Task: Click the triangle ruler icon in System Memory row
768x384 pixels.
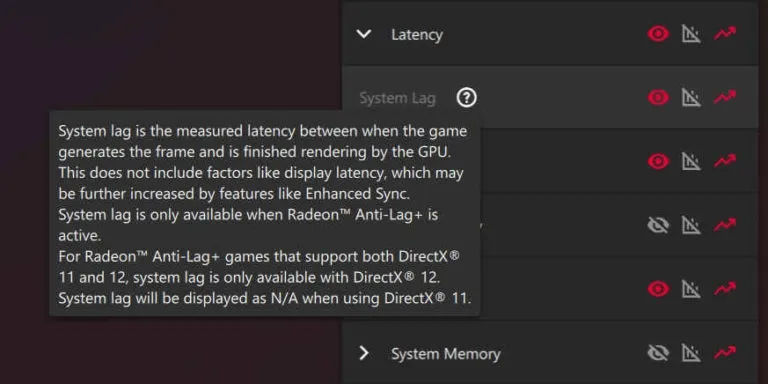Action: (x=691, y=352)
